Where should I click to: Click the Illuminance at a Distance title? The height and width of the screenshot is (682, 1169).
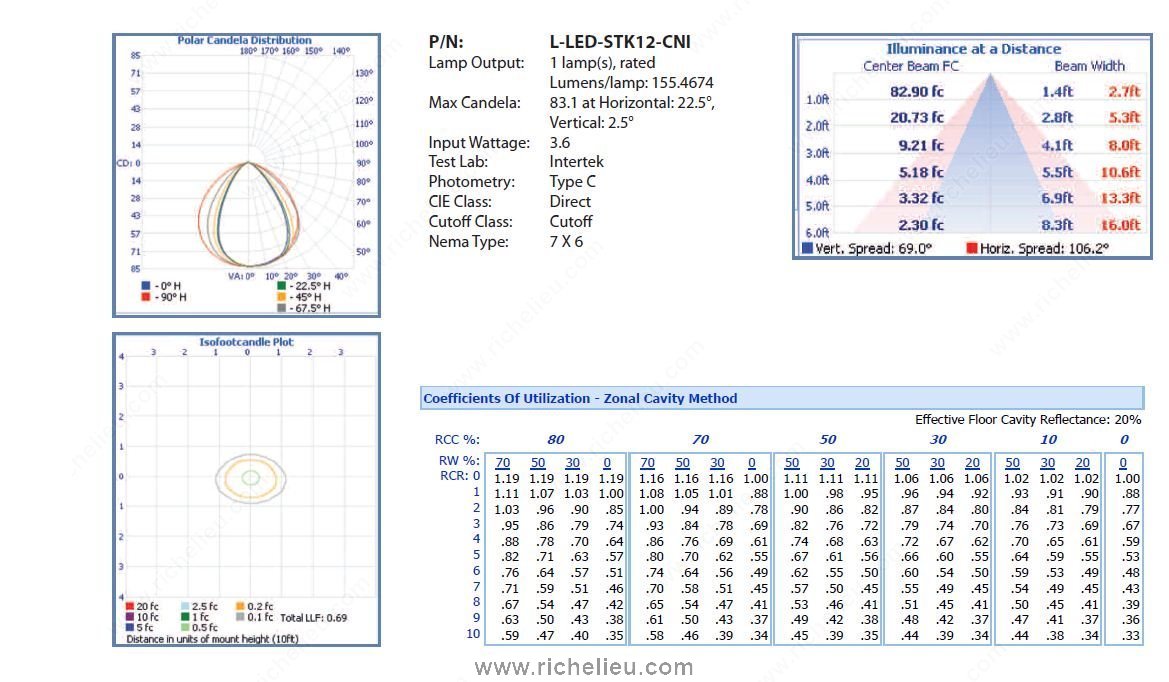click(973, 49)
